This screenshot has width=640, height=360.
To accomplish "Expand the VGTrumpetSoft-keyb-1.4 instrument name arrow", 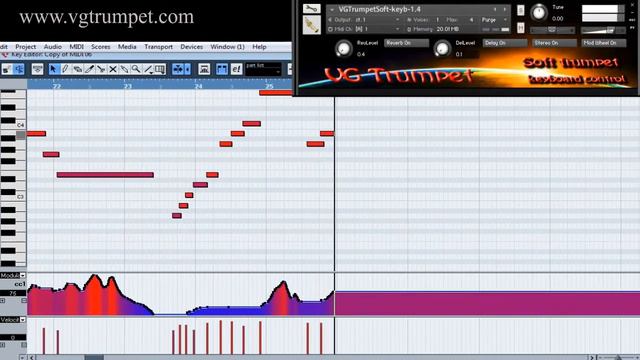I will (x=332, y=9).
